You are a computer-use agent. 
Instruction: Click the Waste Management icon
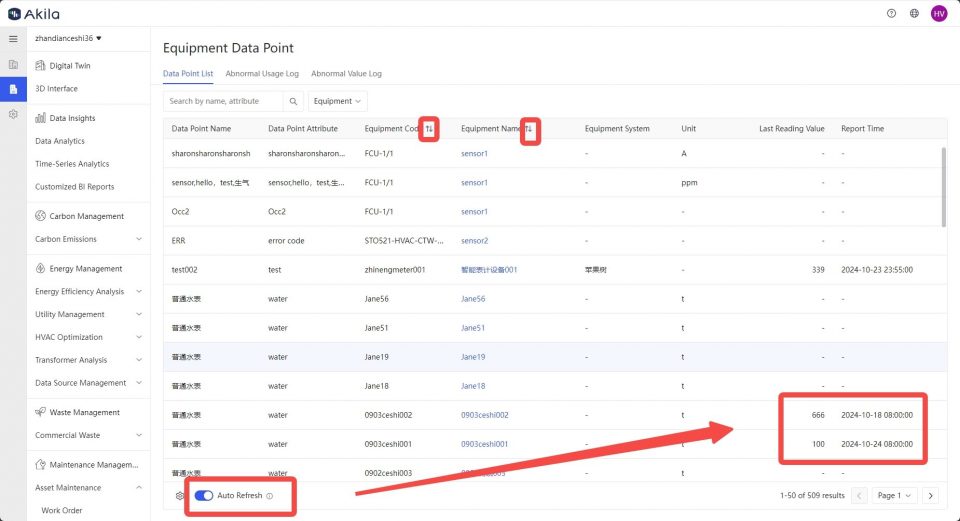(x=40, y=412)
